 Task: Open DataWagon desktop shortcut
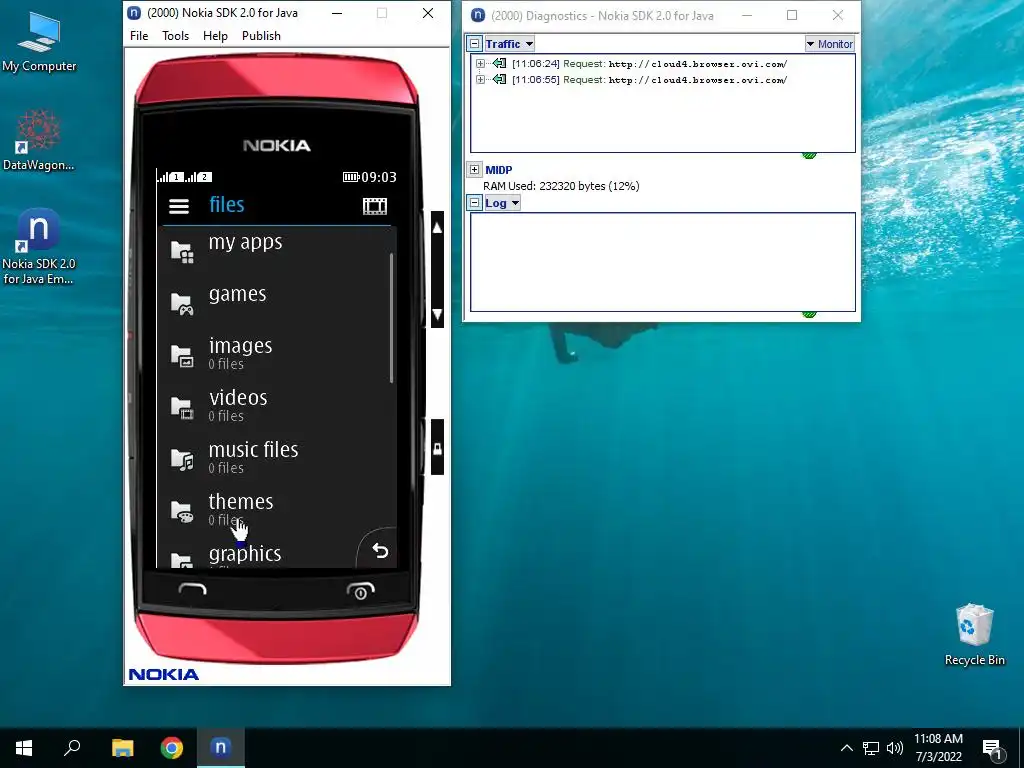point(39,140)
